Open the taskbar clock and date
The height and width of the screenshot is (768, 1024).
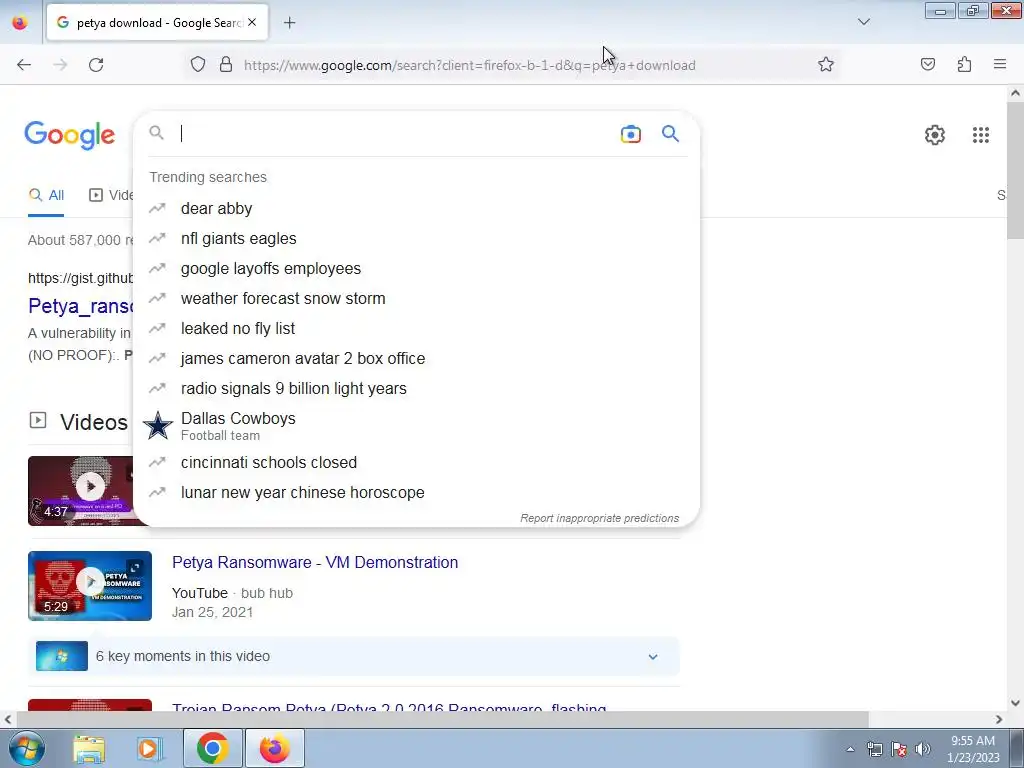click(x=973, y=749)
